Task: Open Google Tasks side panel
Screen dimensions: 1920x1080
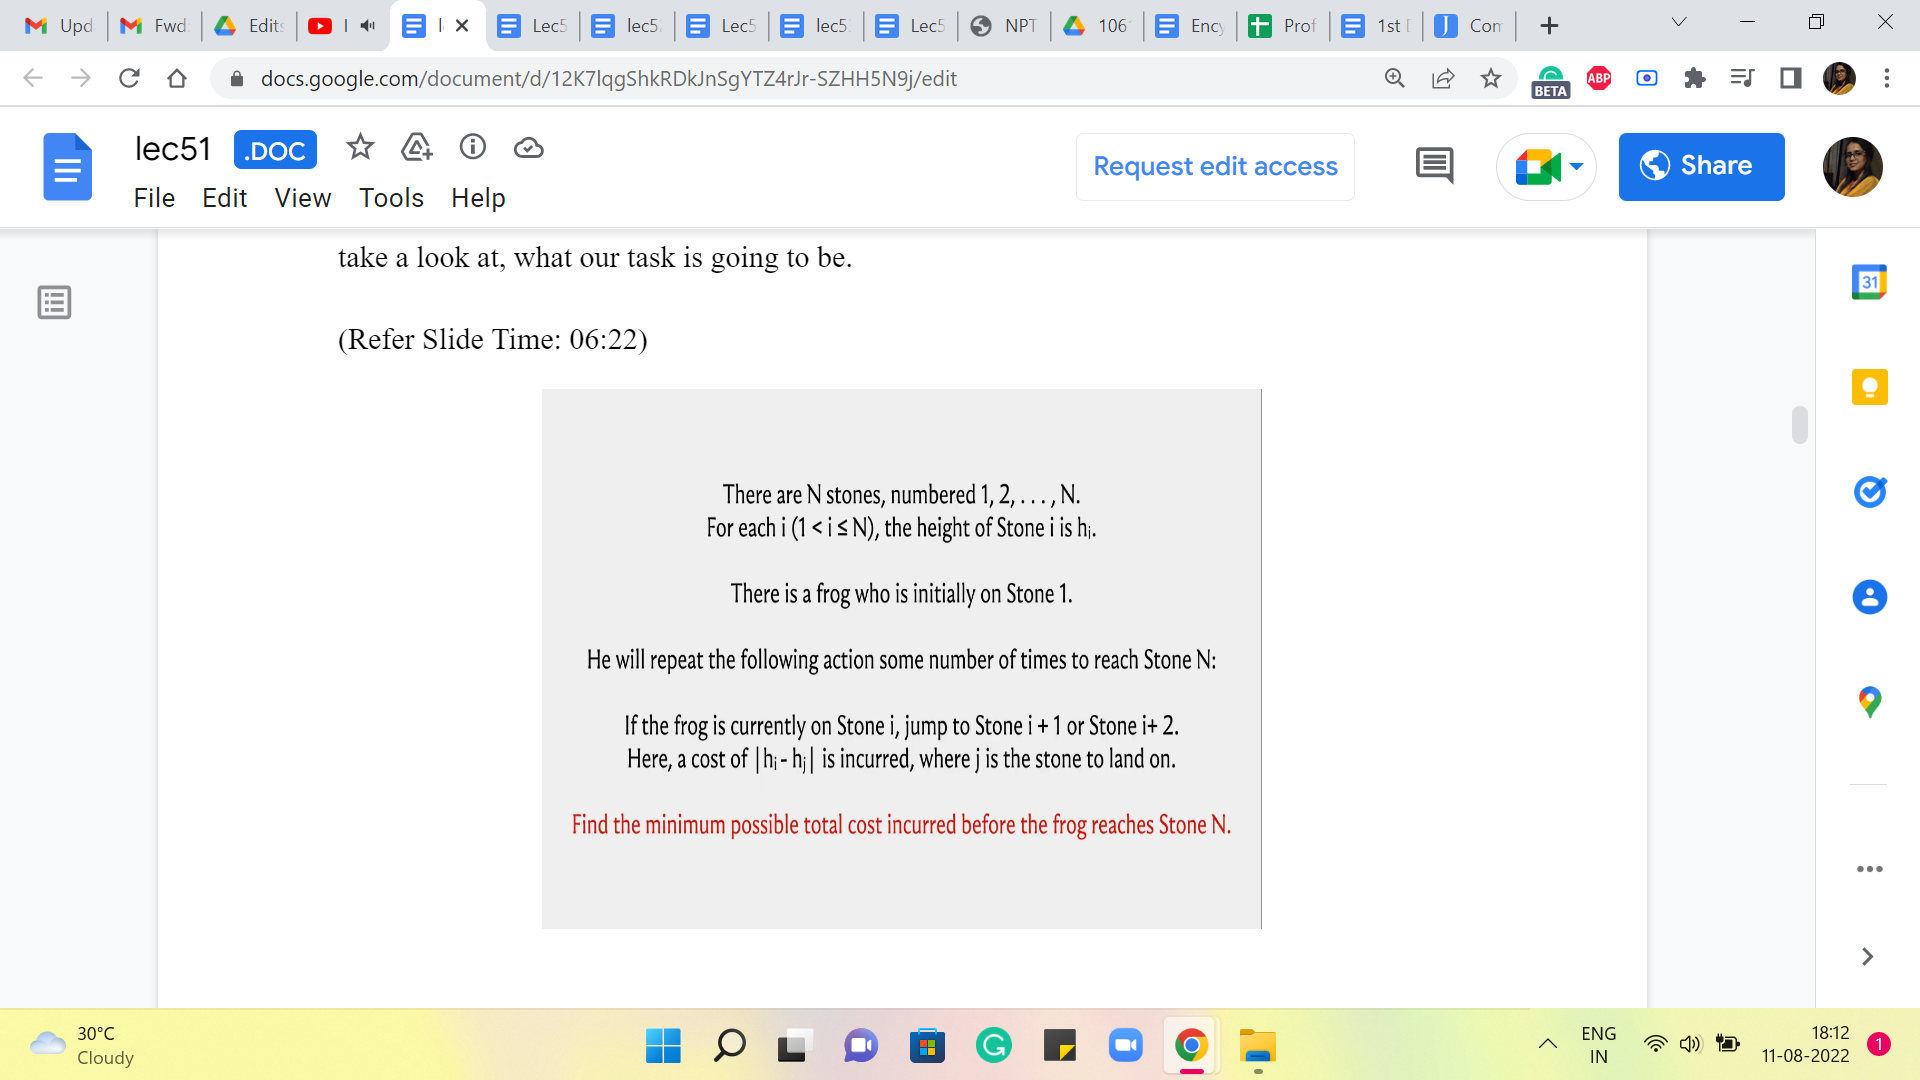Action: point(1868,492)
